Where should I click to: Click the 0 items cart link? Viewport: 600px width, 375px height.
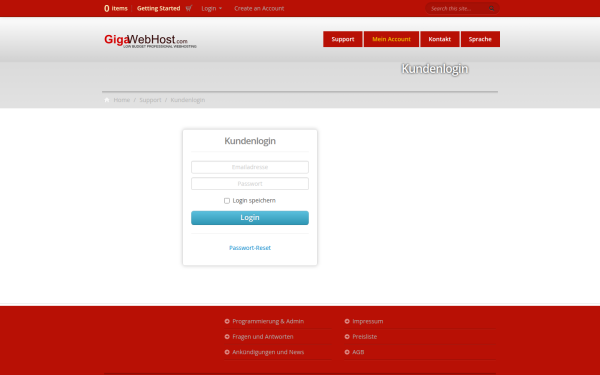[x=116, y=8]
